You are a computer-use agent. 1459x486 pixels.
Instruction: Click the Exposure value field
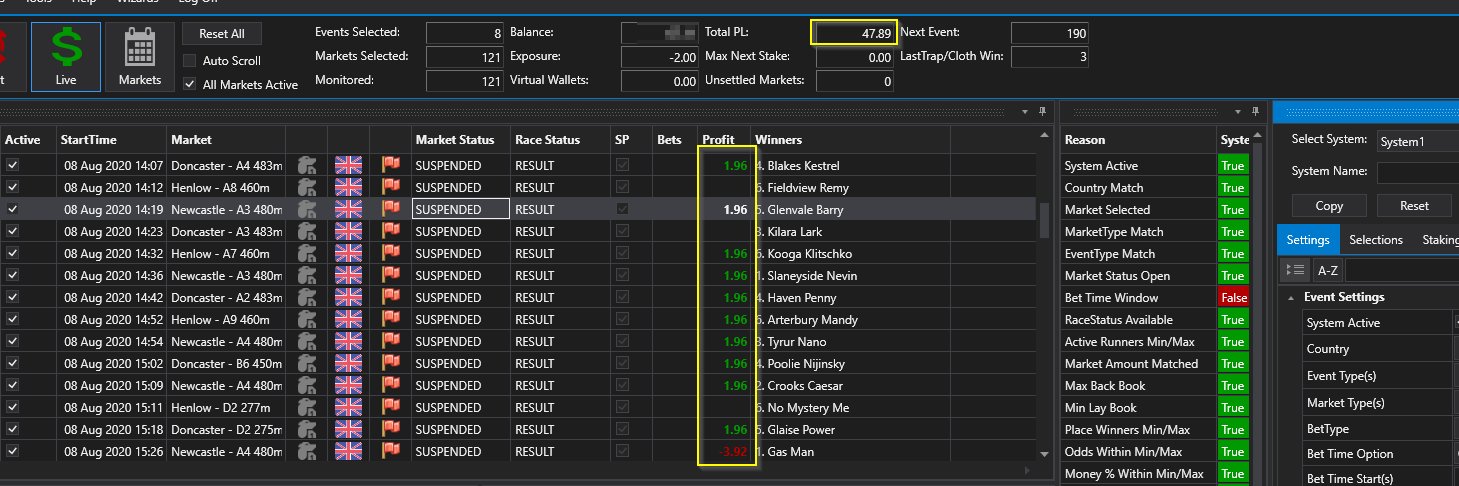click(x=659, y=57)
